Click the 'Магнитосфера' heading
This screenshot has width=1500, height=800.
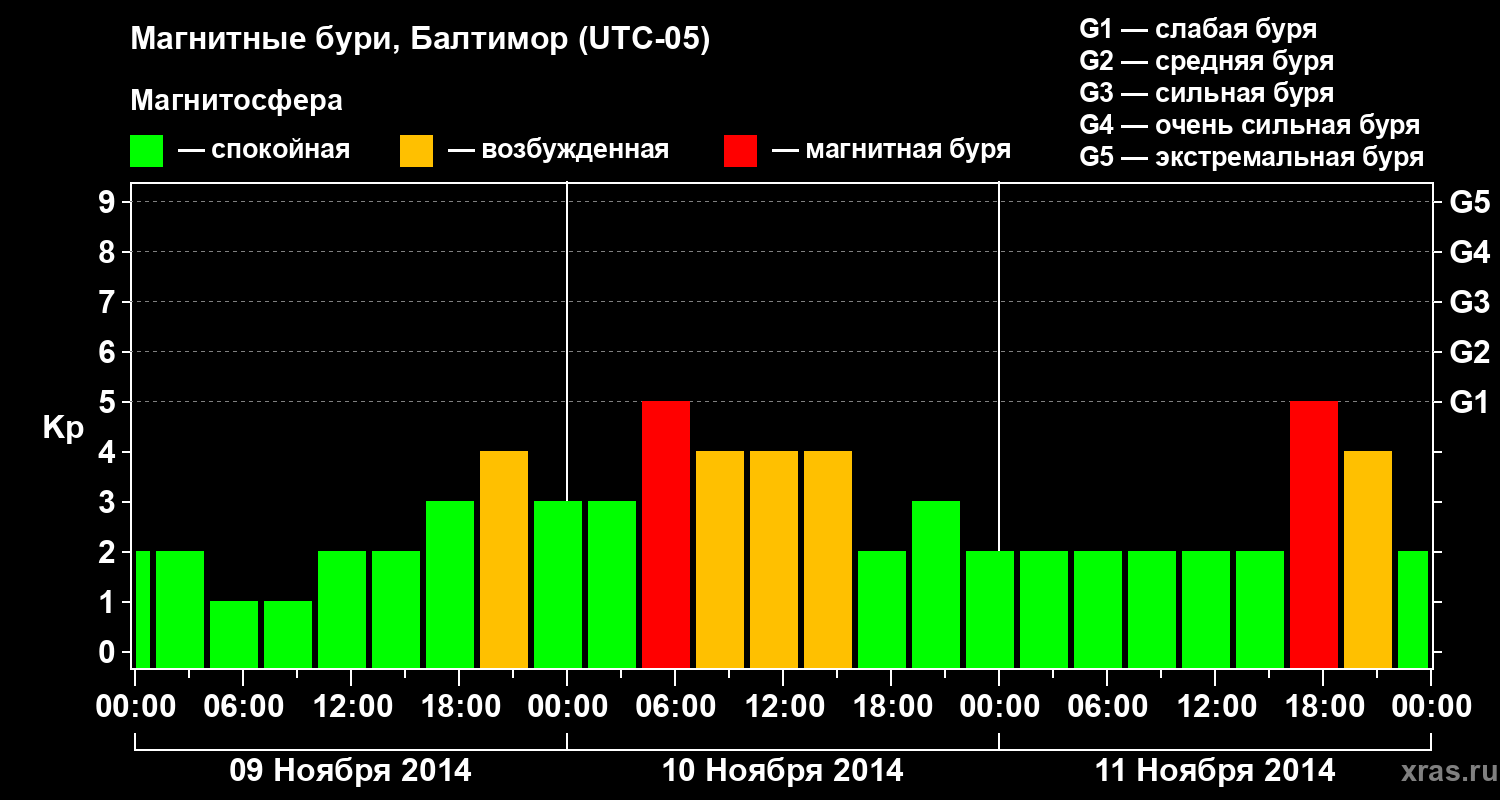tap(237, 101)
